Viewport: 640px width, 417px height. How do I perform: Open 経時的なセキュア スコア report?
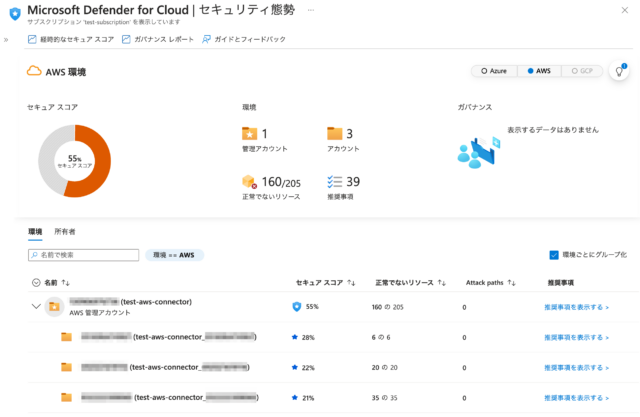pyautogui.click(x=71, y=39)
